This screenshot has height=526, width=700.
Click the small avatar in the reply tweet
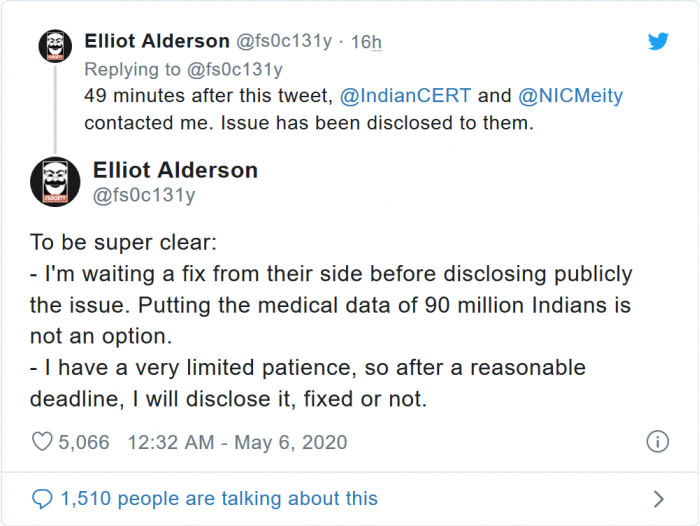coord(54,45)
